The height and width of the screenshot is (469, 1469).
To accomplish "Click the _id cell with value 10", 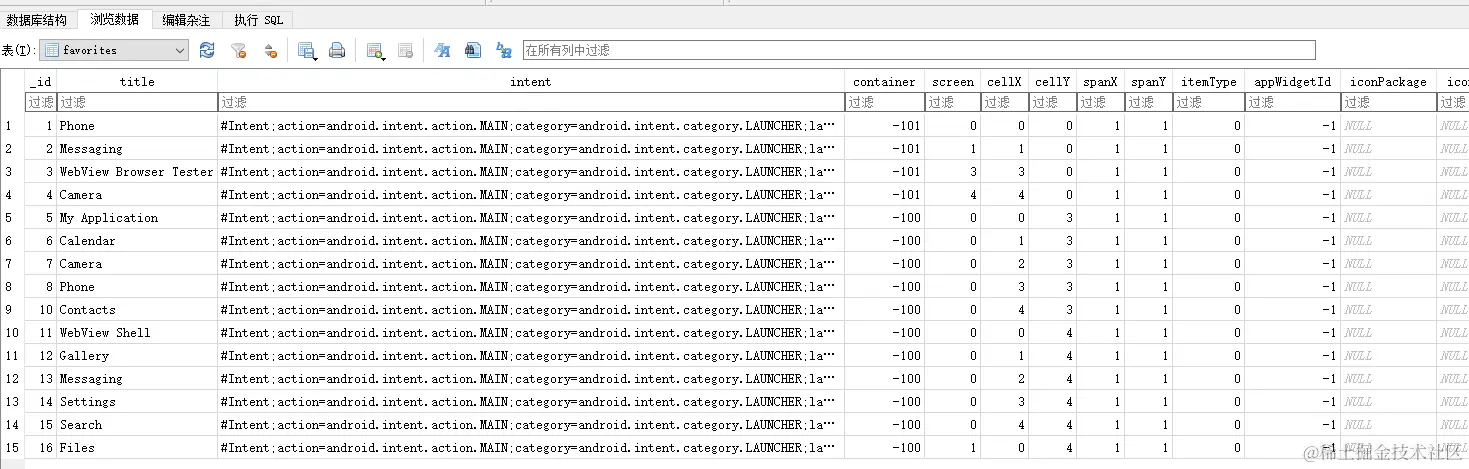I will (x=41, y=310).
